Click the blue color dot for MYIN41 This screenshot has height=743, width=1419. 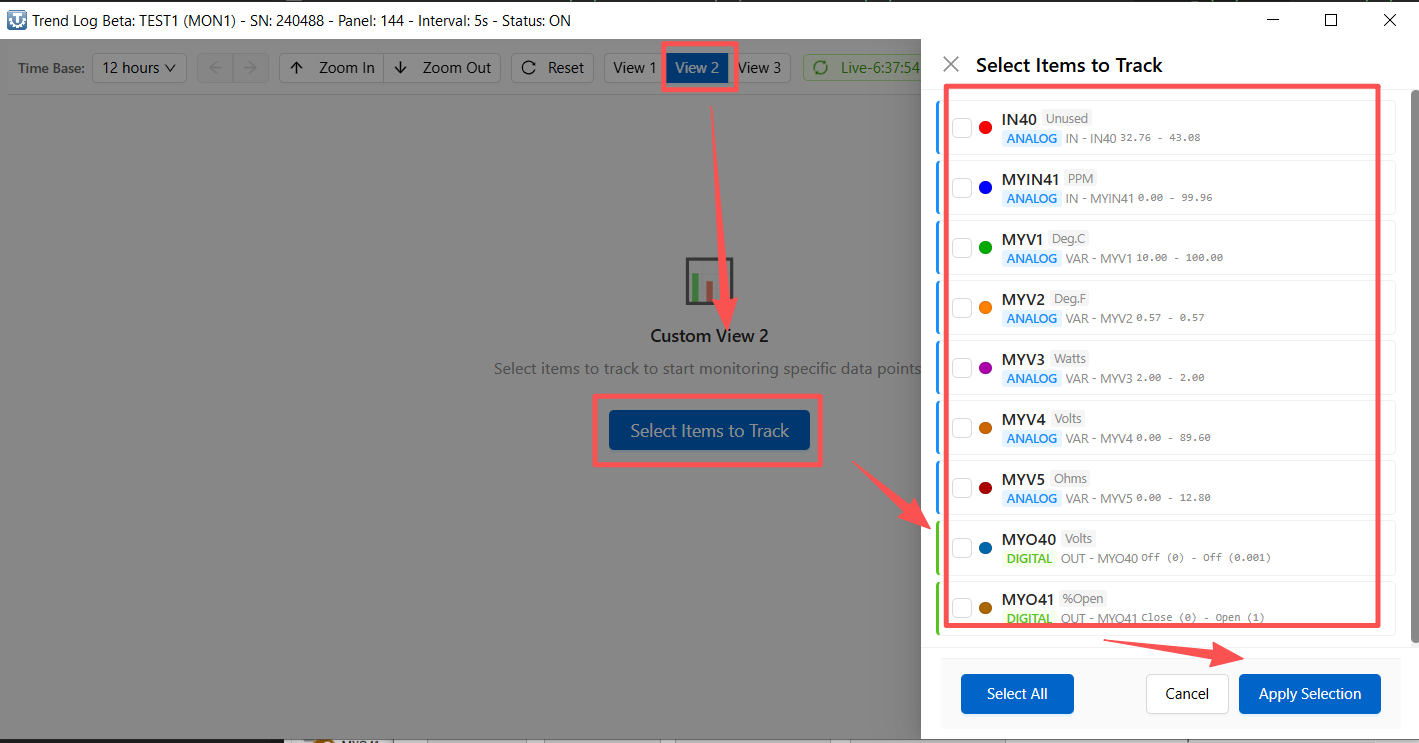tap(985, 188)
